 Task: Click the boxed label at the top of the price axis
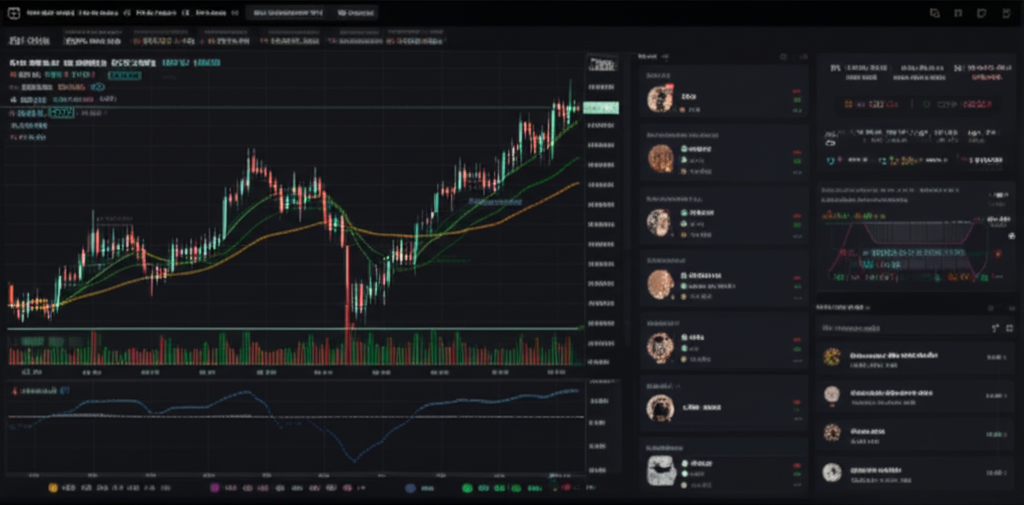point(603,64)
